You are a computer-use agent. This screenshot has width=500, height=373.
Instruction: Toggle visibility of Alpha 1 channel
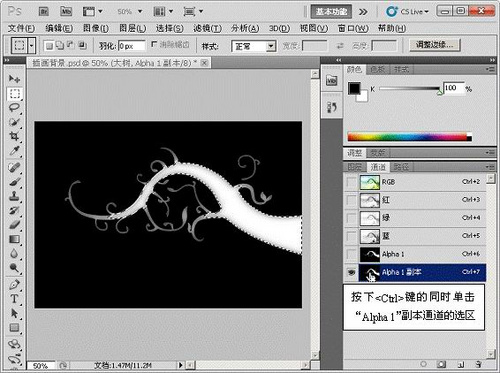click(351, 254)
